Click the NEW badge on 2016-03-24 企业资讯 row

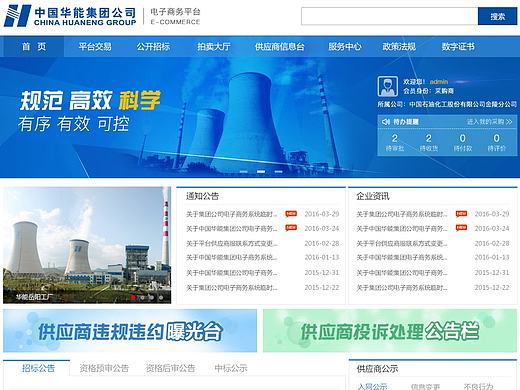461,228
